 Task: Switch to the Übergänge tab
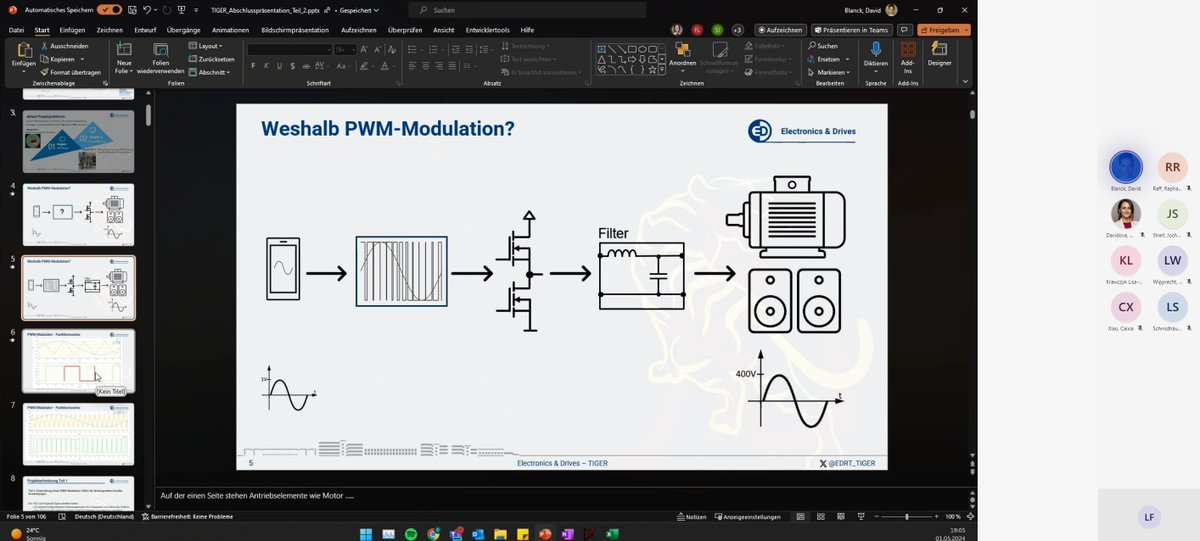click(183, 30)
